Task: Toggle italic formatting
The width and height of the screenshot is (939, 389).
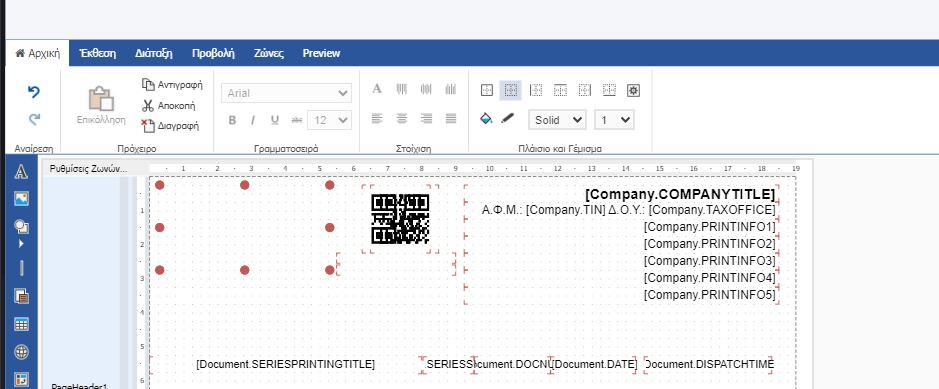Action: coord(253,120)
